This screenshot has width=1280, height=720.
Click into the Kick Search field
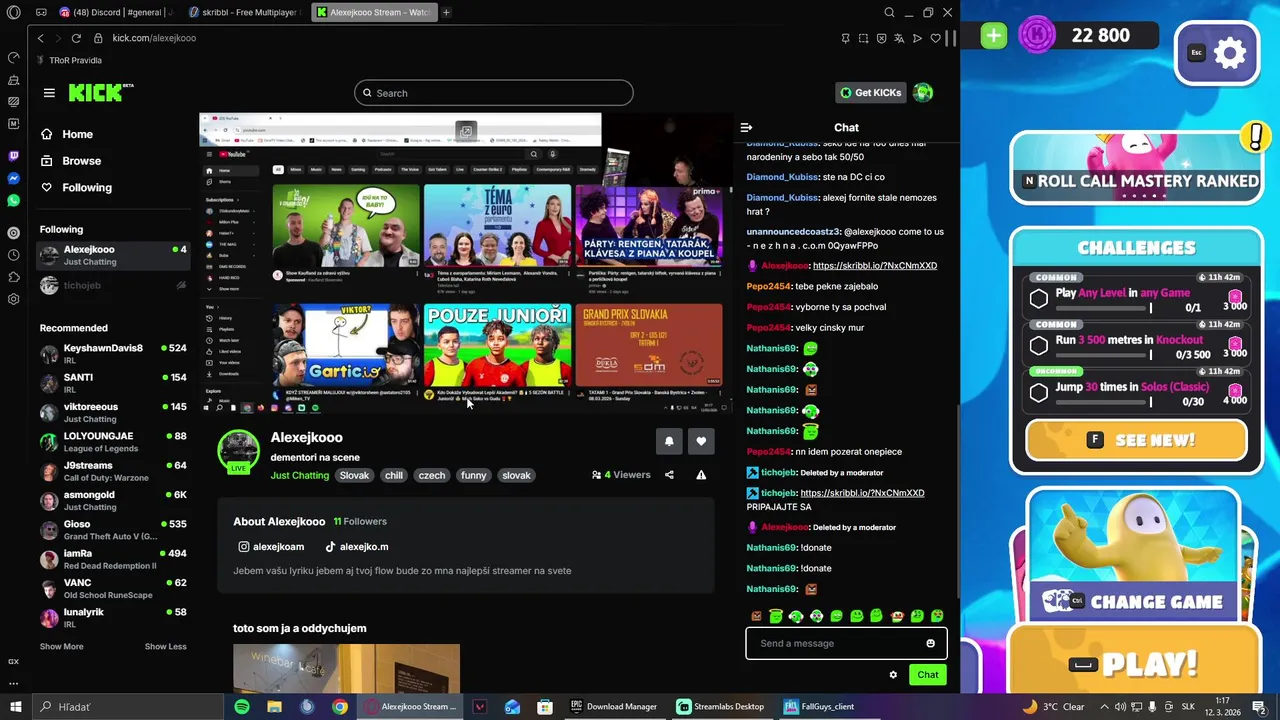[x=493, y=93]
